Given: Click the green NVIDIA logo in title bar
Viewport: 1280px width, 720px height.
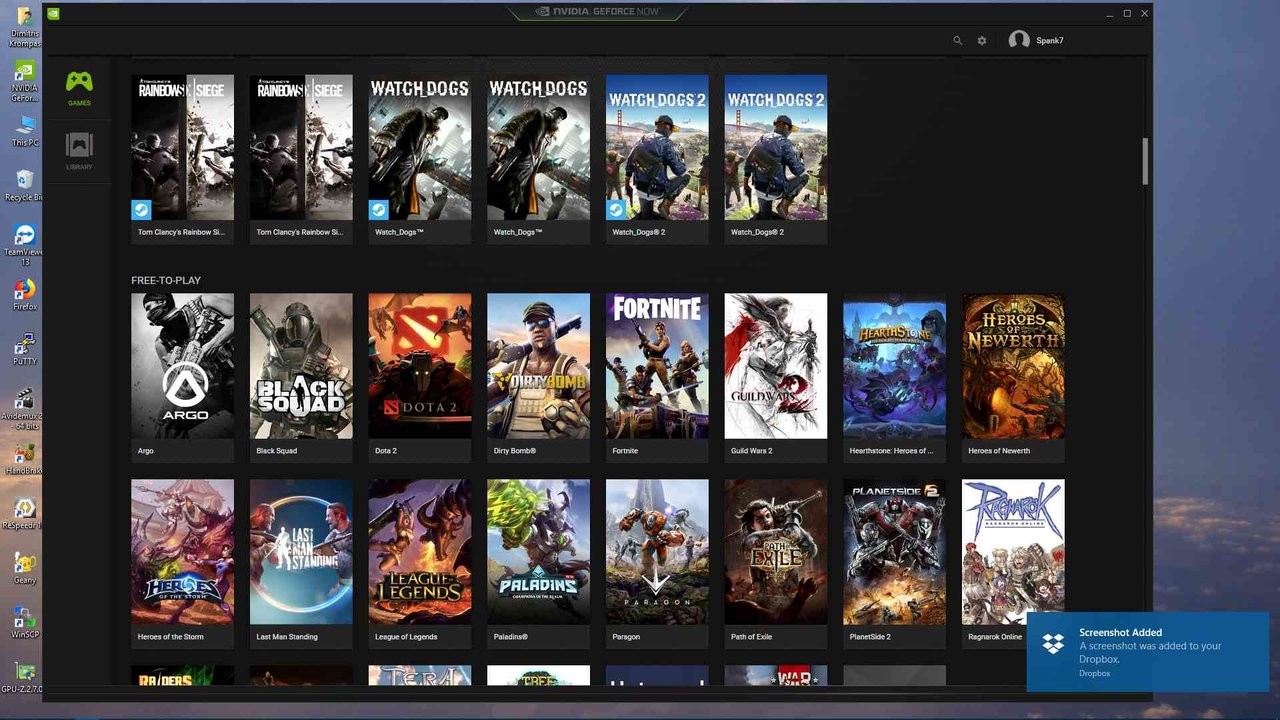Looking at the screenshot, I should coord(53,14).
